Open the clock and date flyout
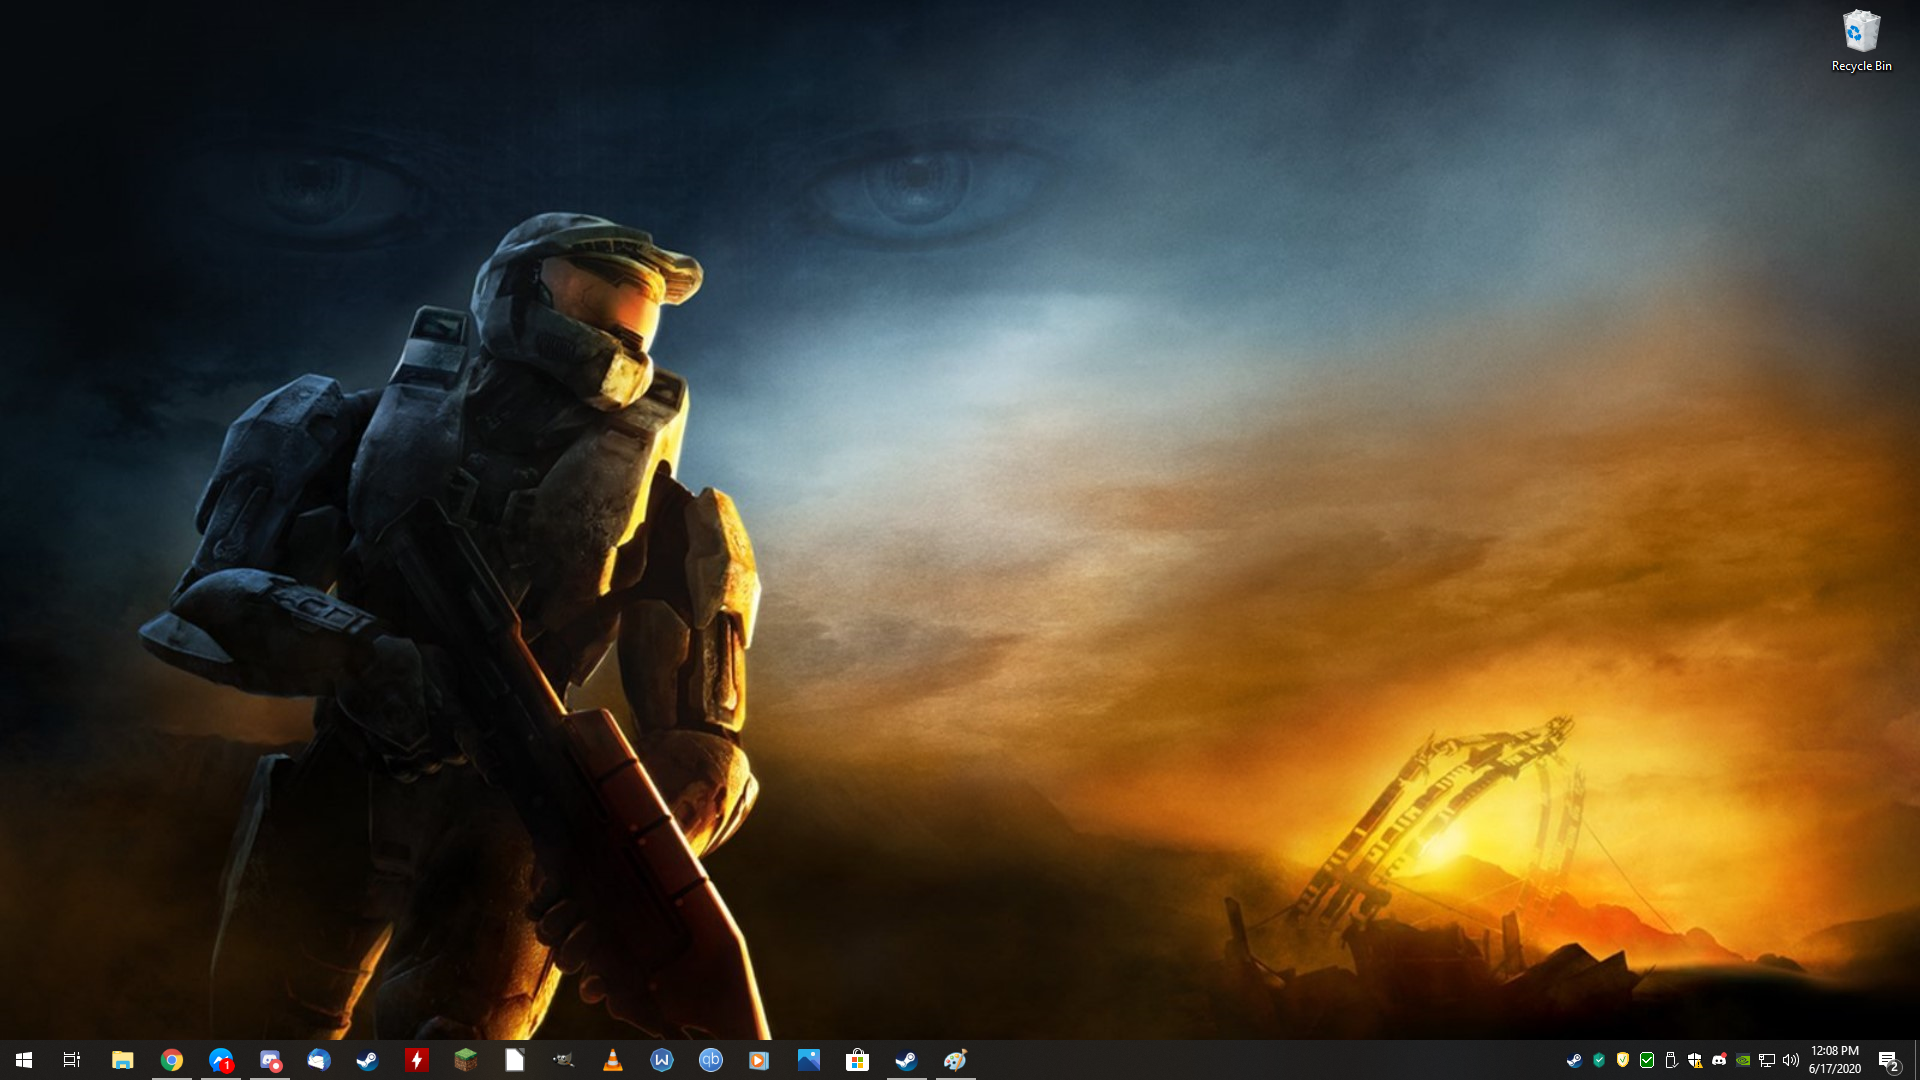The image size is (1920, 1080). click(1834, 1060)
